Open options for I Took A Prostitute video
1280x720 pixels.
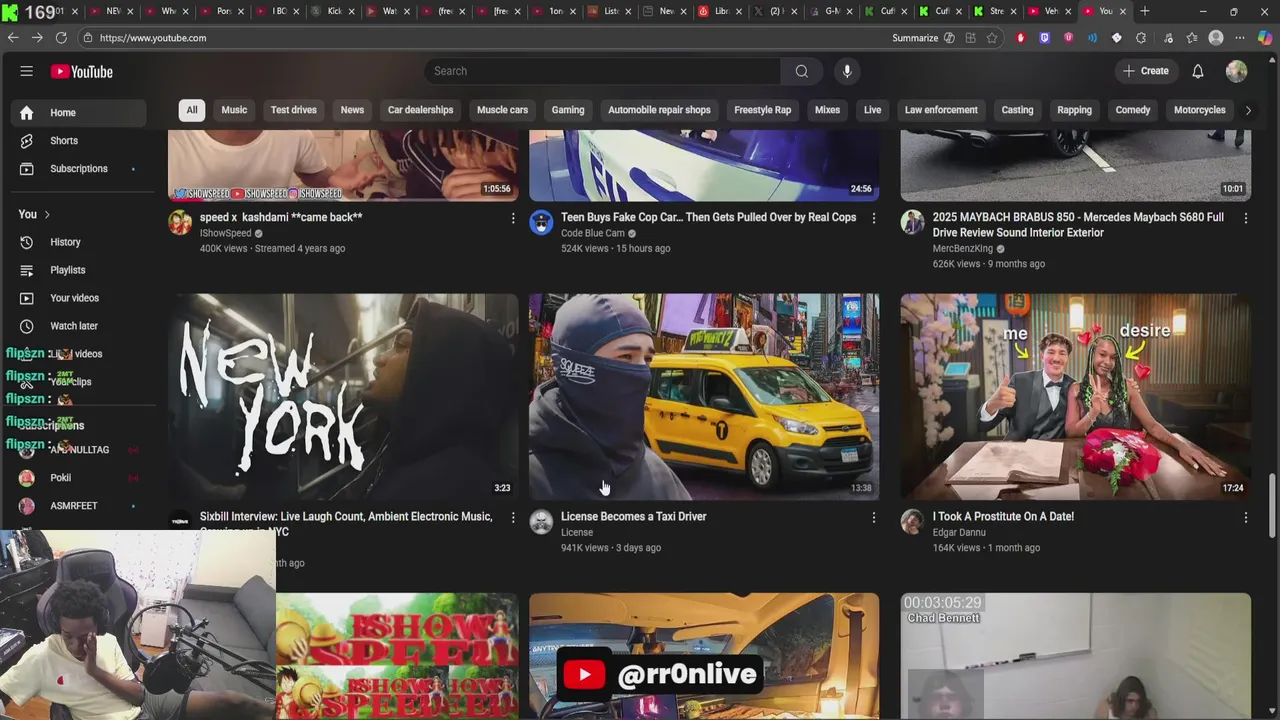tap(1246, 518)
